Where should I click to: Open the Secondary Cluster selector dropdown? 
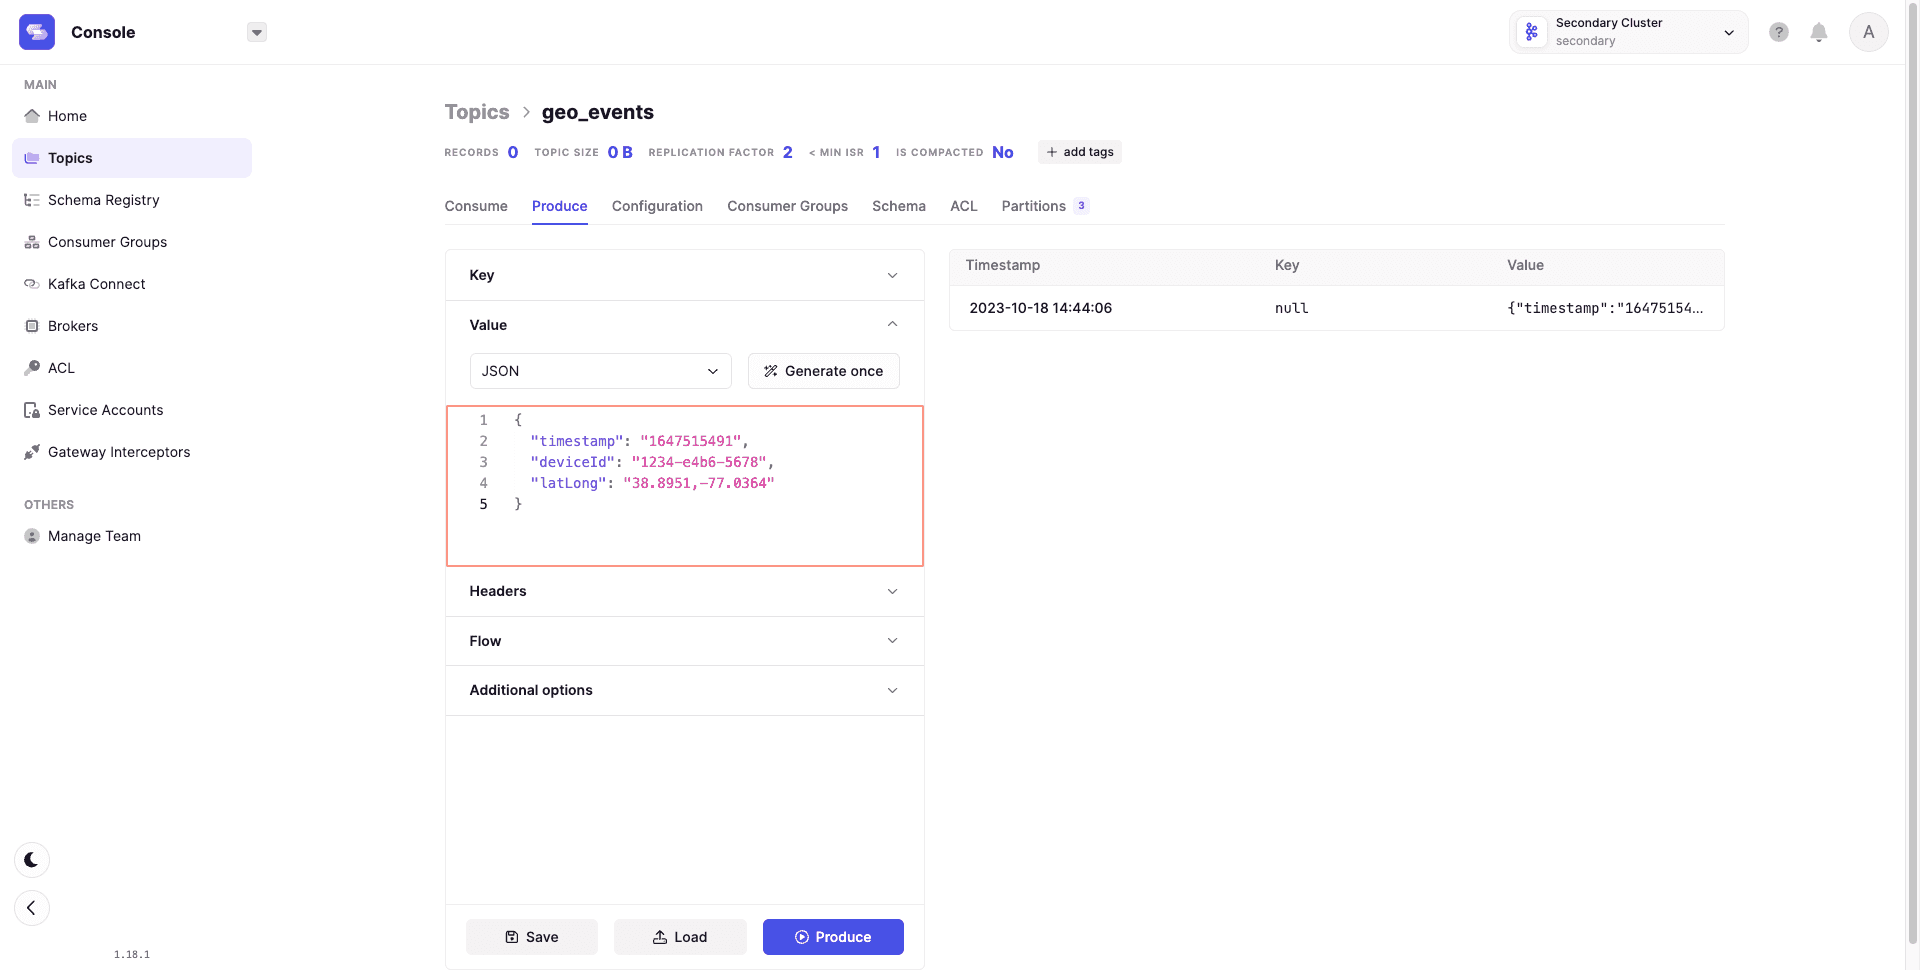[1628, 32]
